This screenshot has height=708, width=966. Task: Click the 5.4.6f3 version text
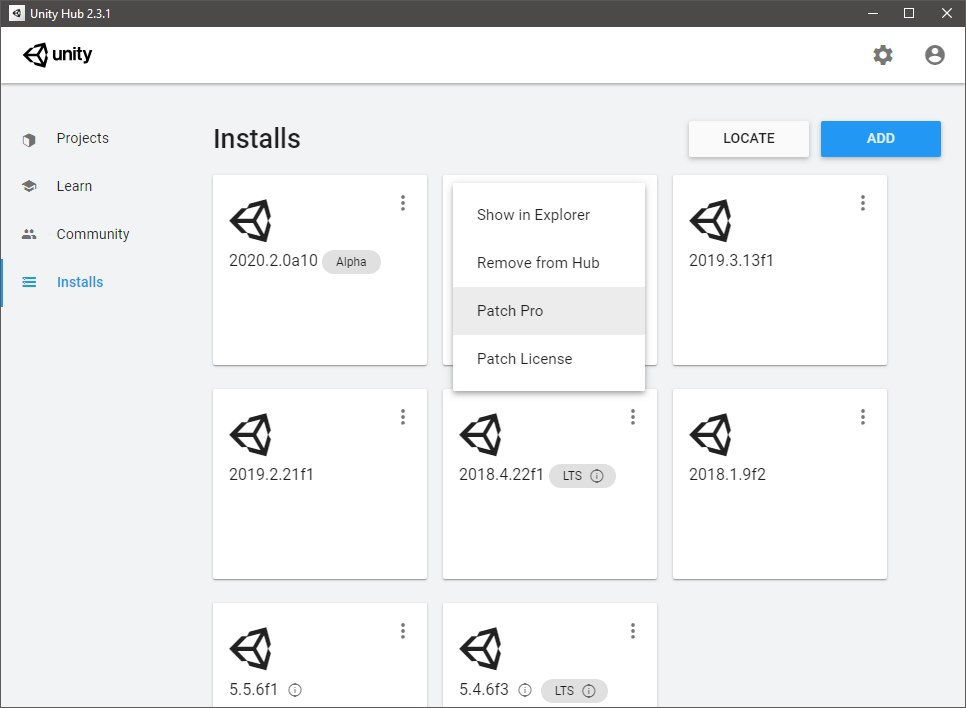[484, 690]
